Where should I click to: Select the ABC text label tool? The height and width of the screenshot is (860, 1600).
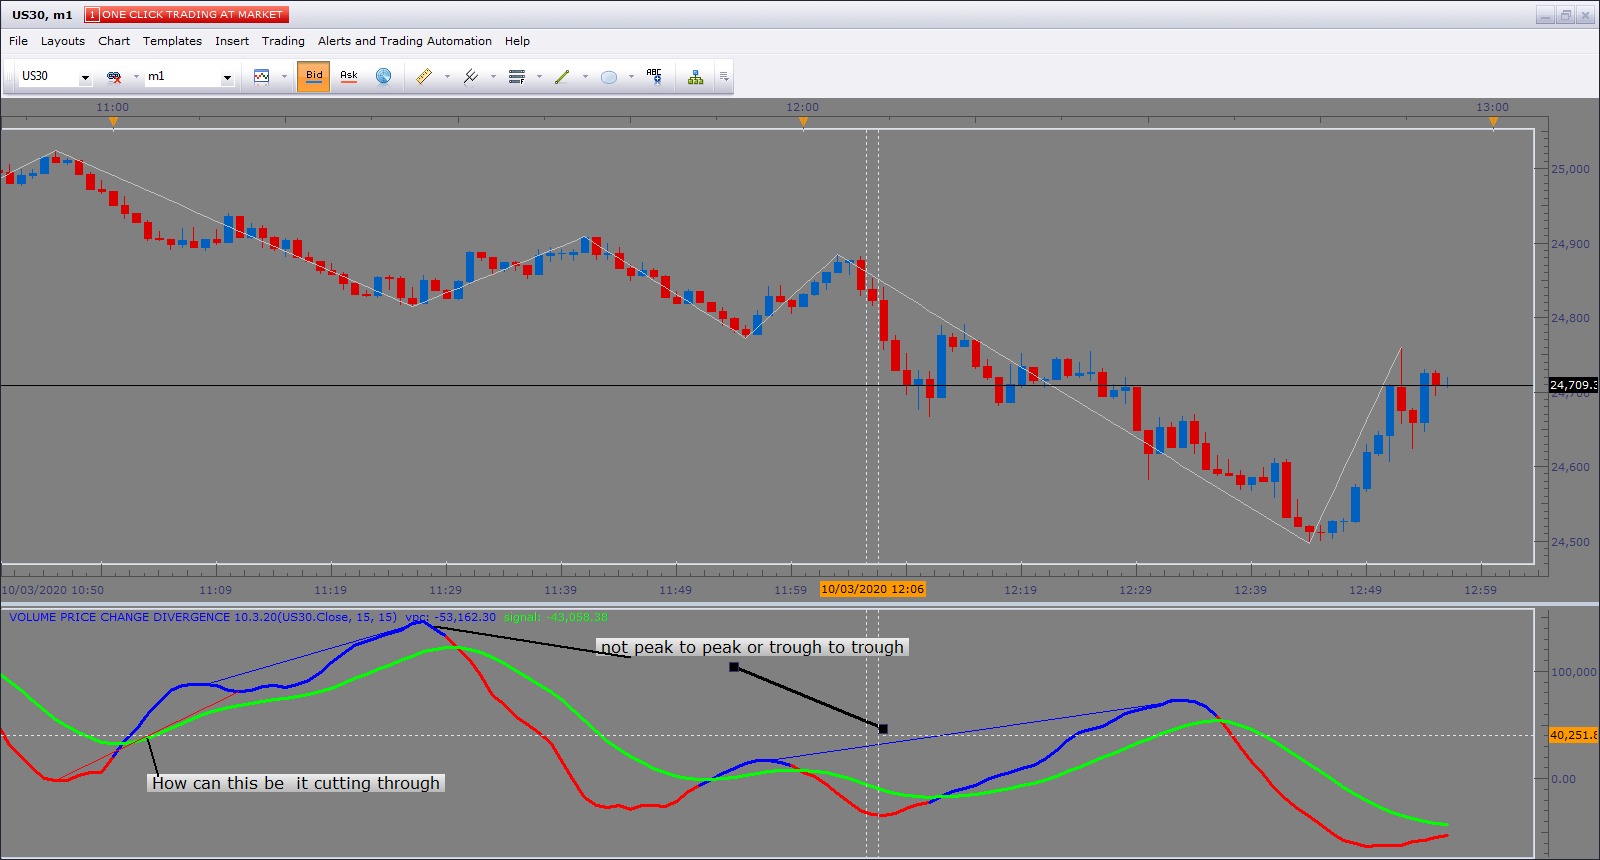[654, 76]
